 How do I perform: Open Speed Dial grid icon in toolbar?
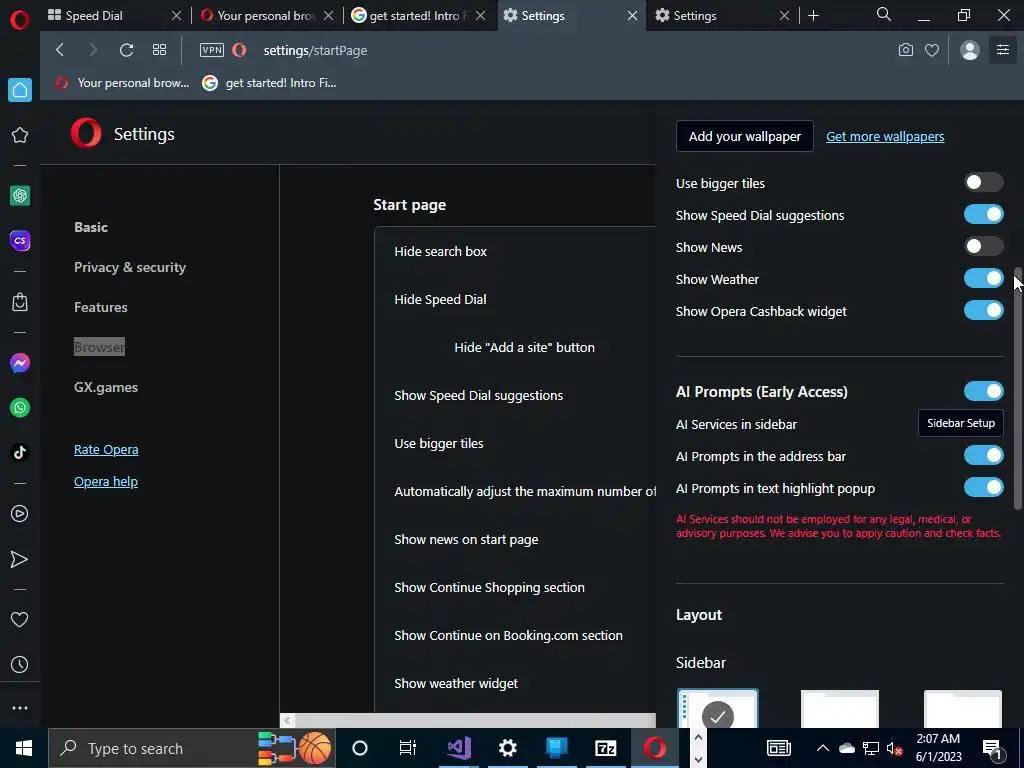(x=159, y=50)
